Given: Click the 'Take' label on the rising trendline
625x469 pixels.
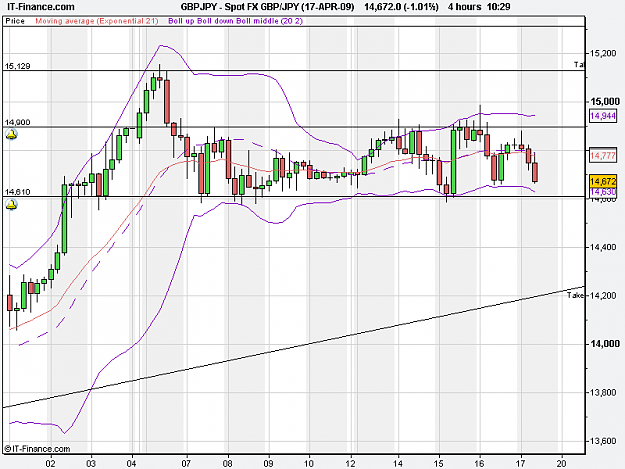Looking at the screenshot, I should (576, 295).
